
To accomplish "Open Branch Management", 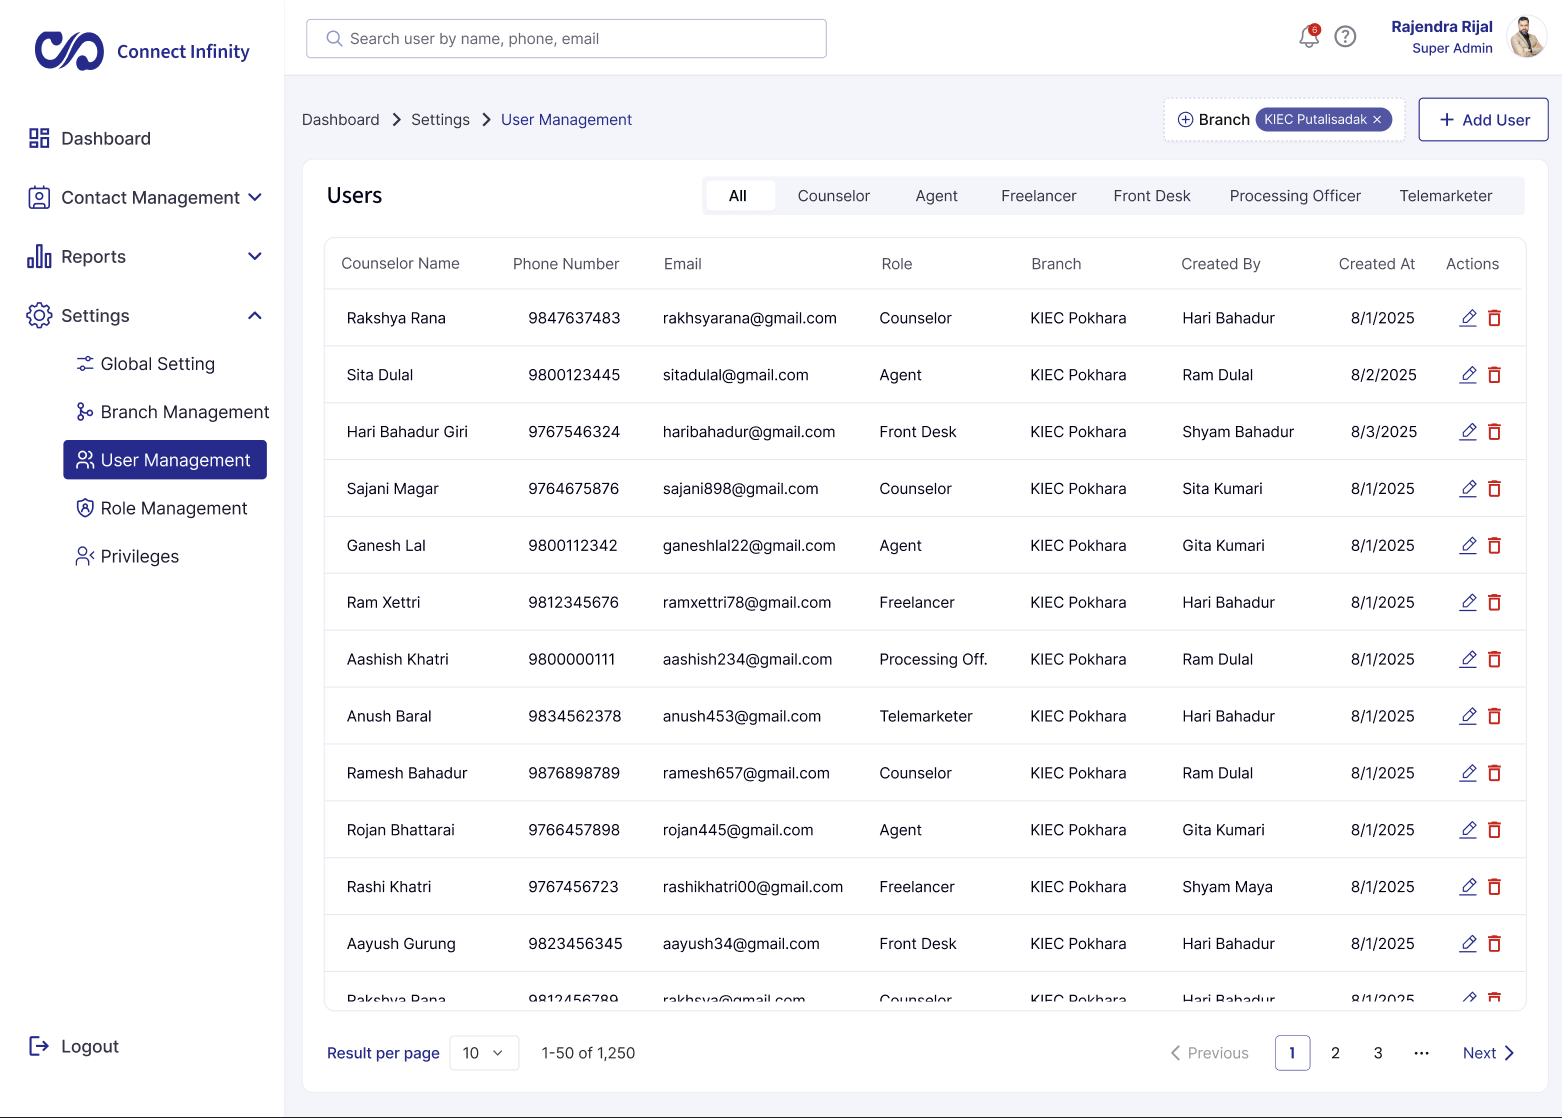I will (173, 412).
